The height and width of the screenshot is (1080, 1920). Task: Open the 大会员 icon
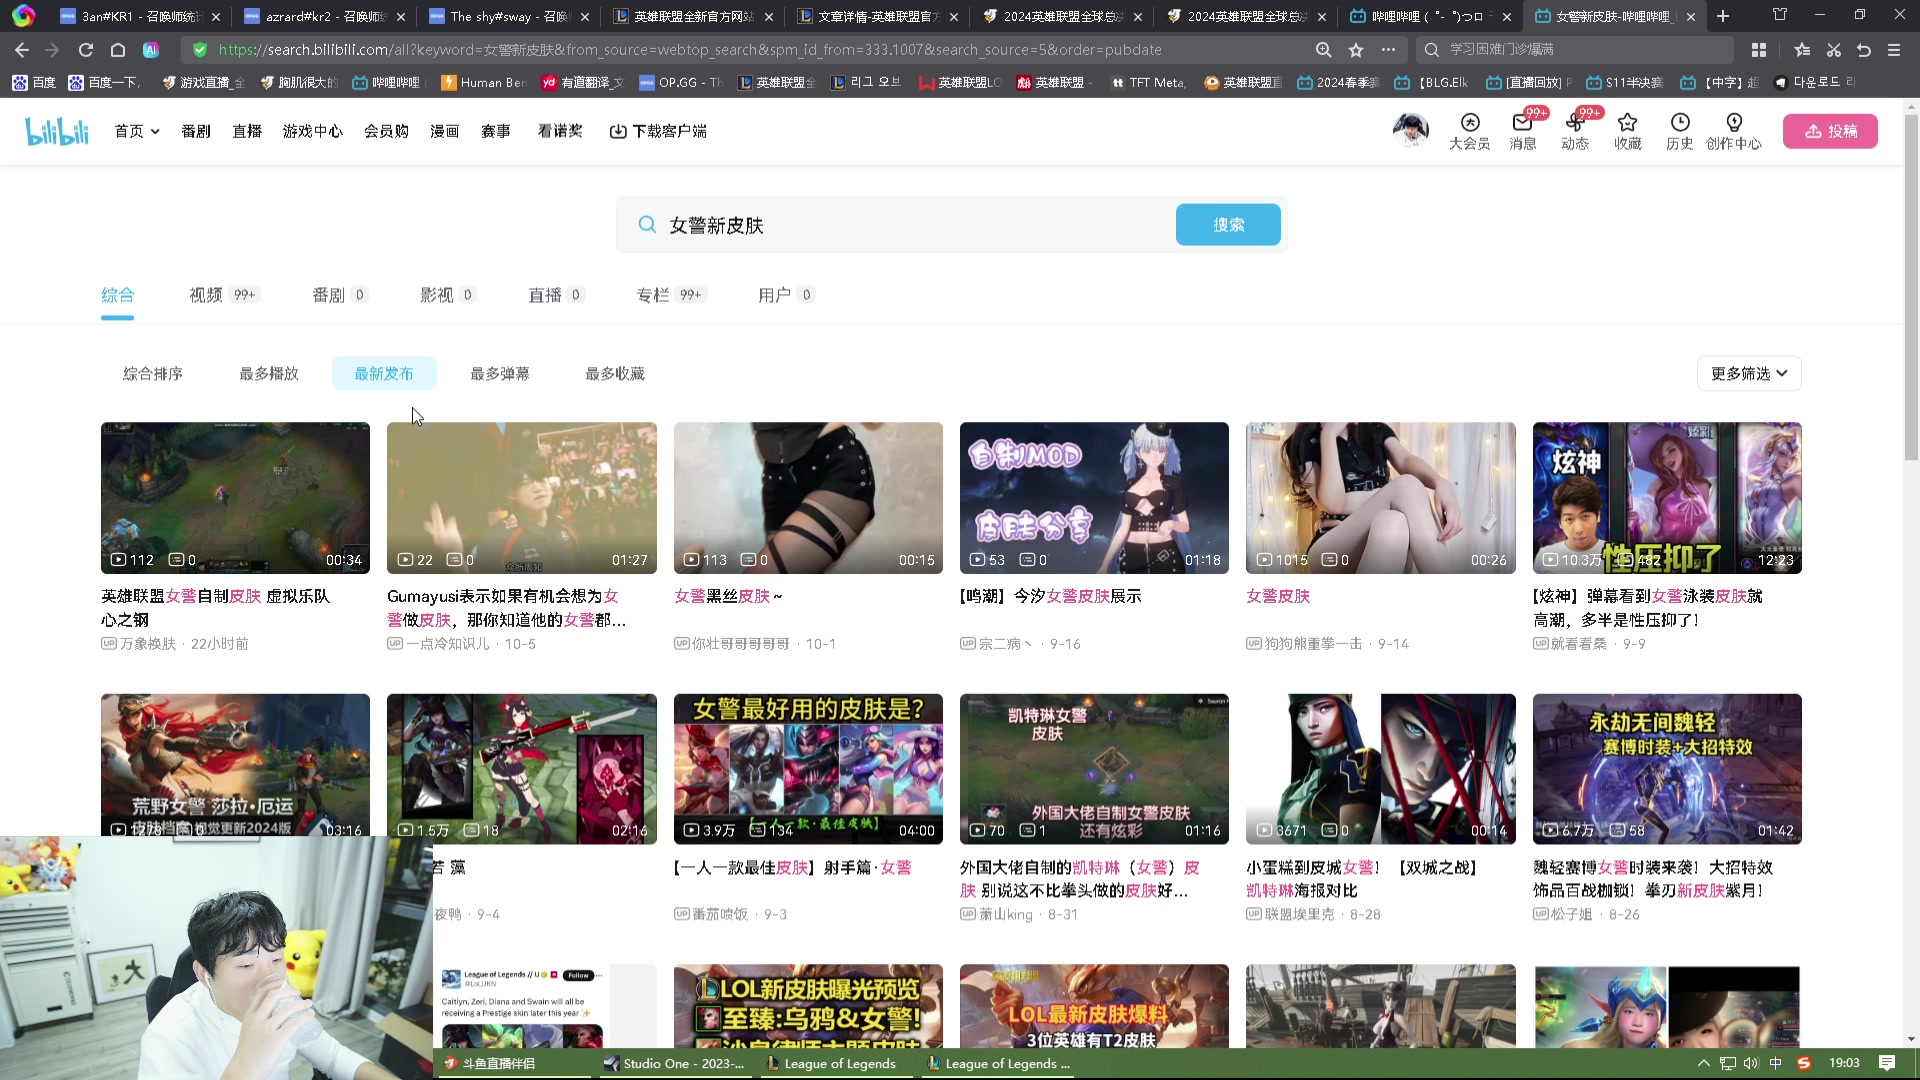point(1469,131)
